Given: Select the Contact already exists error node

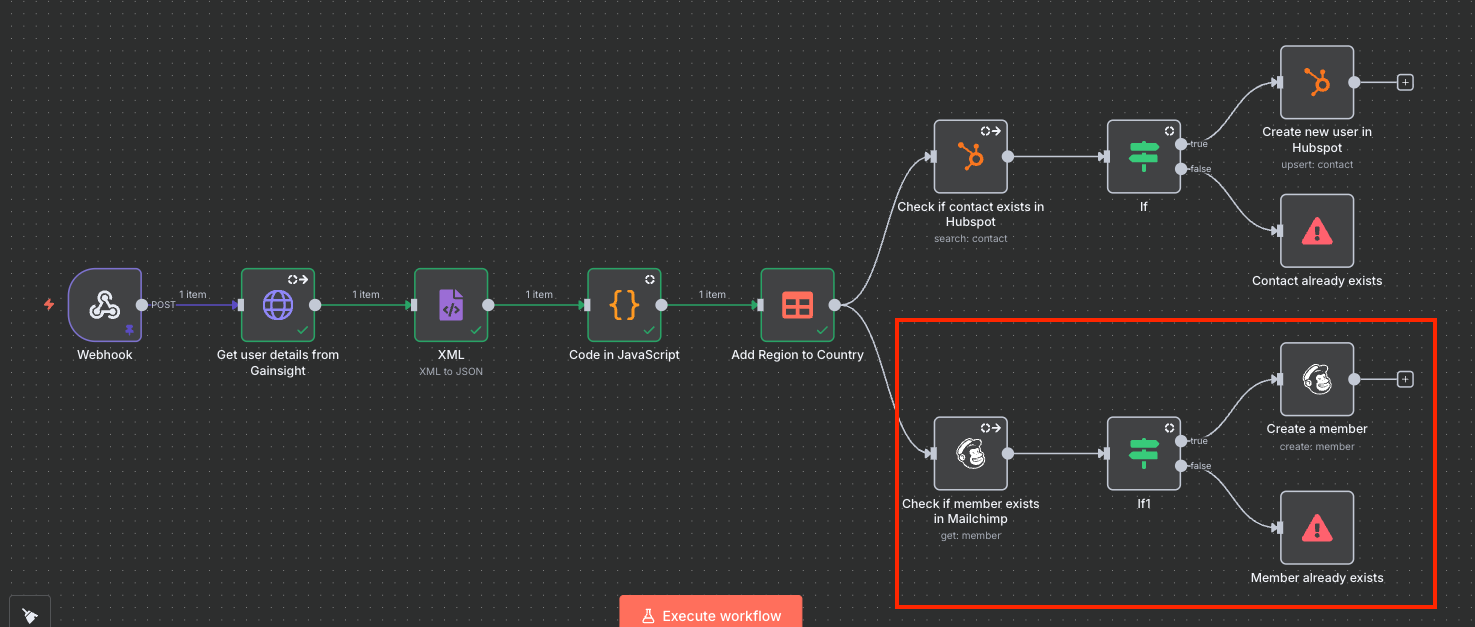Looking at the screenshot, I should (x=1317, y=231).
